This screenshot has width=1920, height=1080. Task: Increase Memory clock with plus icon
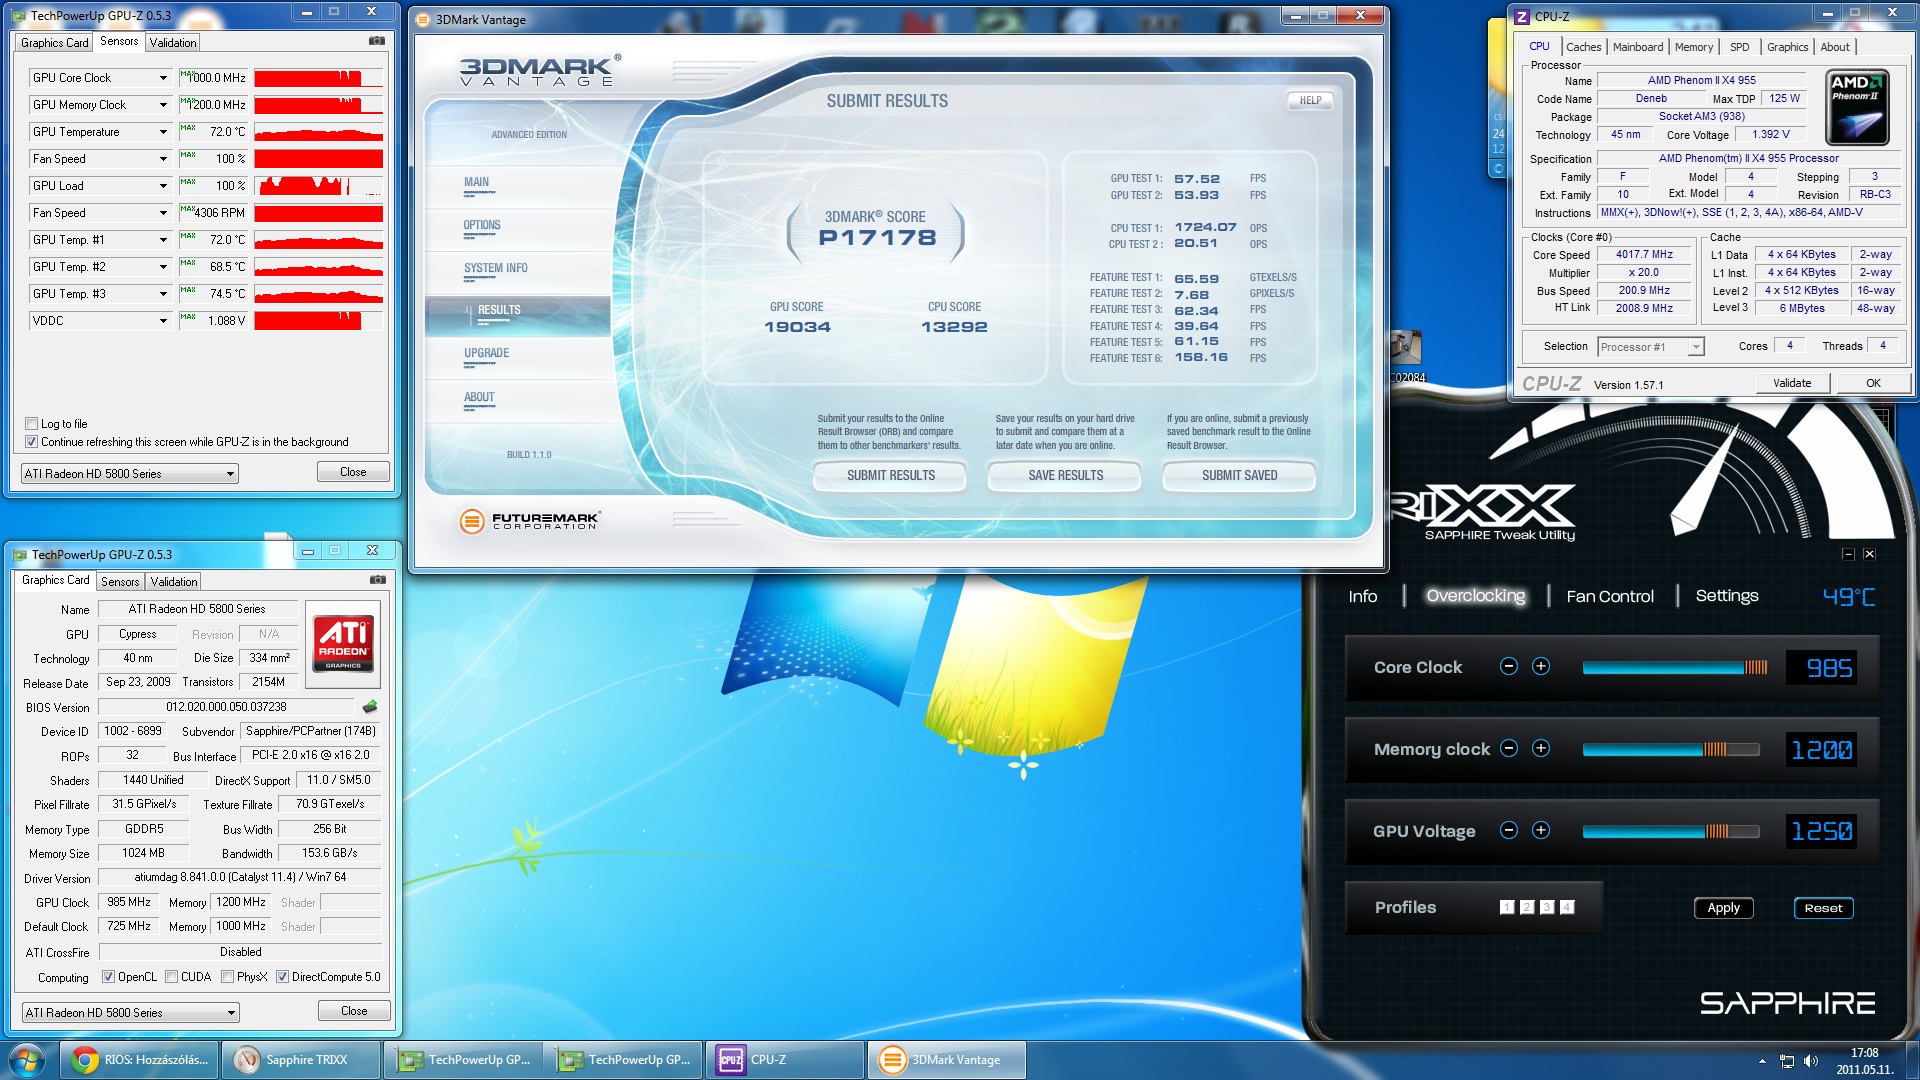1541,748
